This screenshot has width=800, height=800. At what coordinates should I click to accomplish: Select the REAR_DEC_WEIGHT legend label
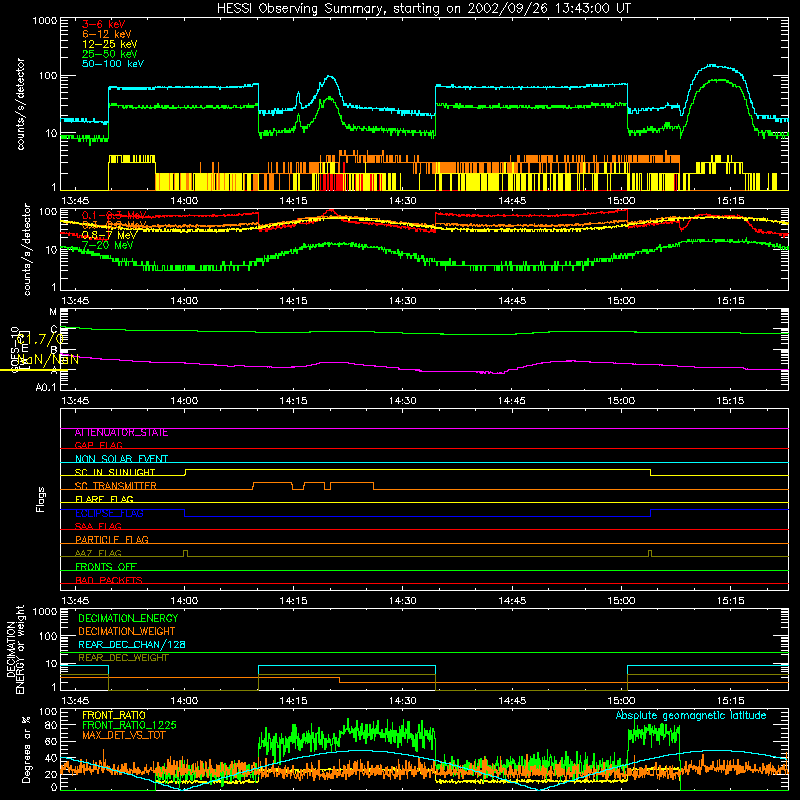click(123, 658)
